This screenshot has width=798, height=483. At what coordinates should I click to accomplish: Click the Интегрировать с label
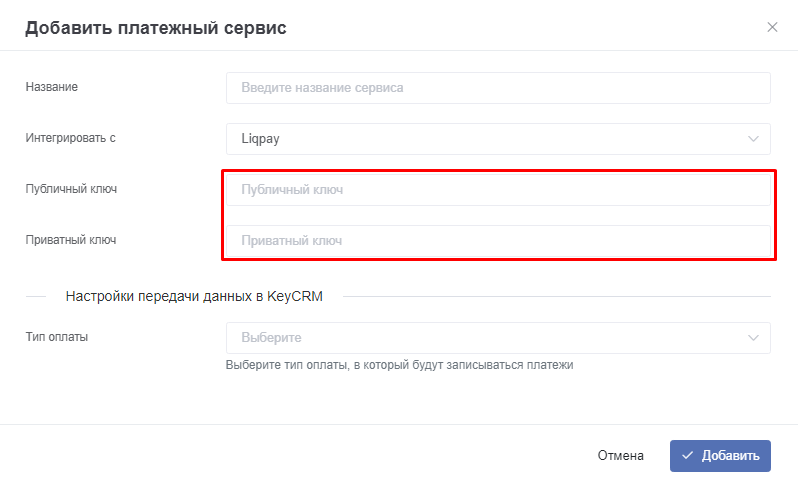click(71, 138)
